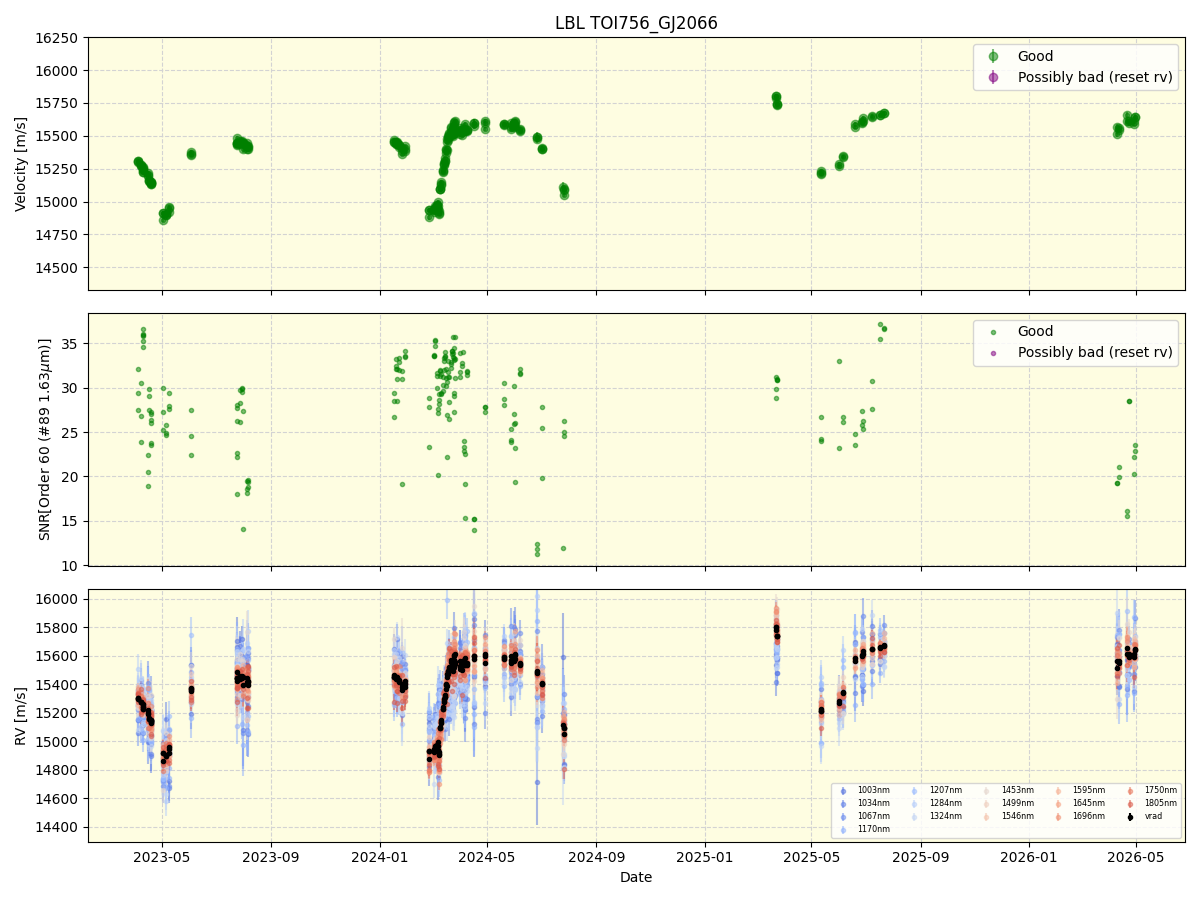This screenshot has height=900, width=1200.
Task: Click the 16250 velocity tick label
Action: click(57, 38)
